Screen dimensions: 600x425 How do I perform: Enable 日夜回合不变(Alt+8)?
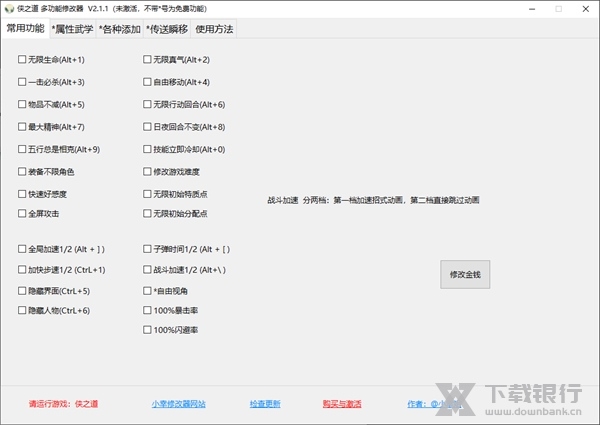tap(184, 127)
